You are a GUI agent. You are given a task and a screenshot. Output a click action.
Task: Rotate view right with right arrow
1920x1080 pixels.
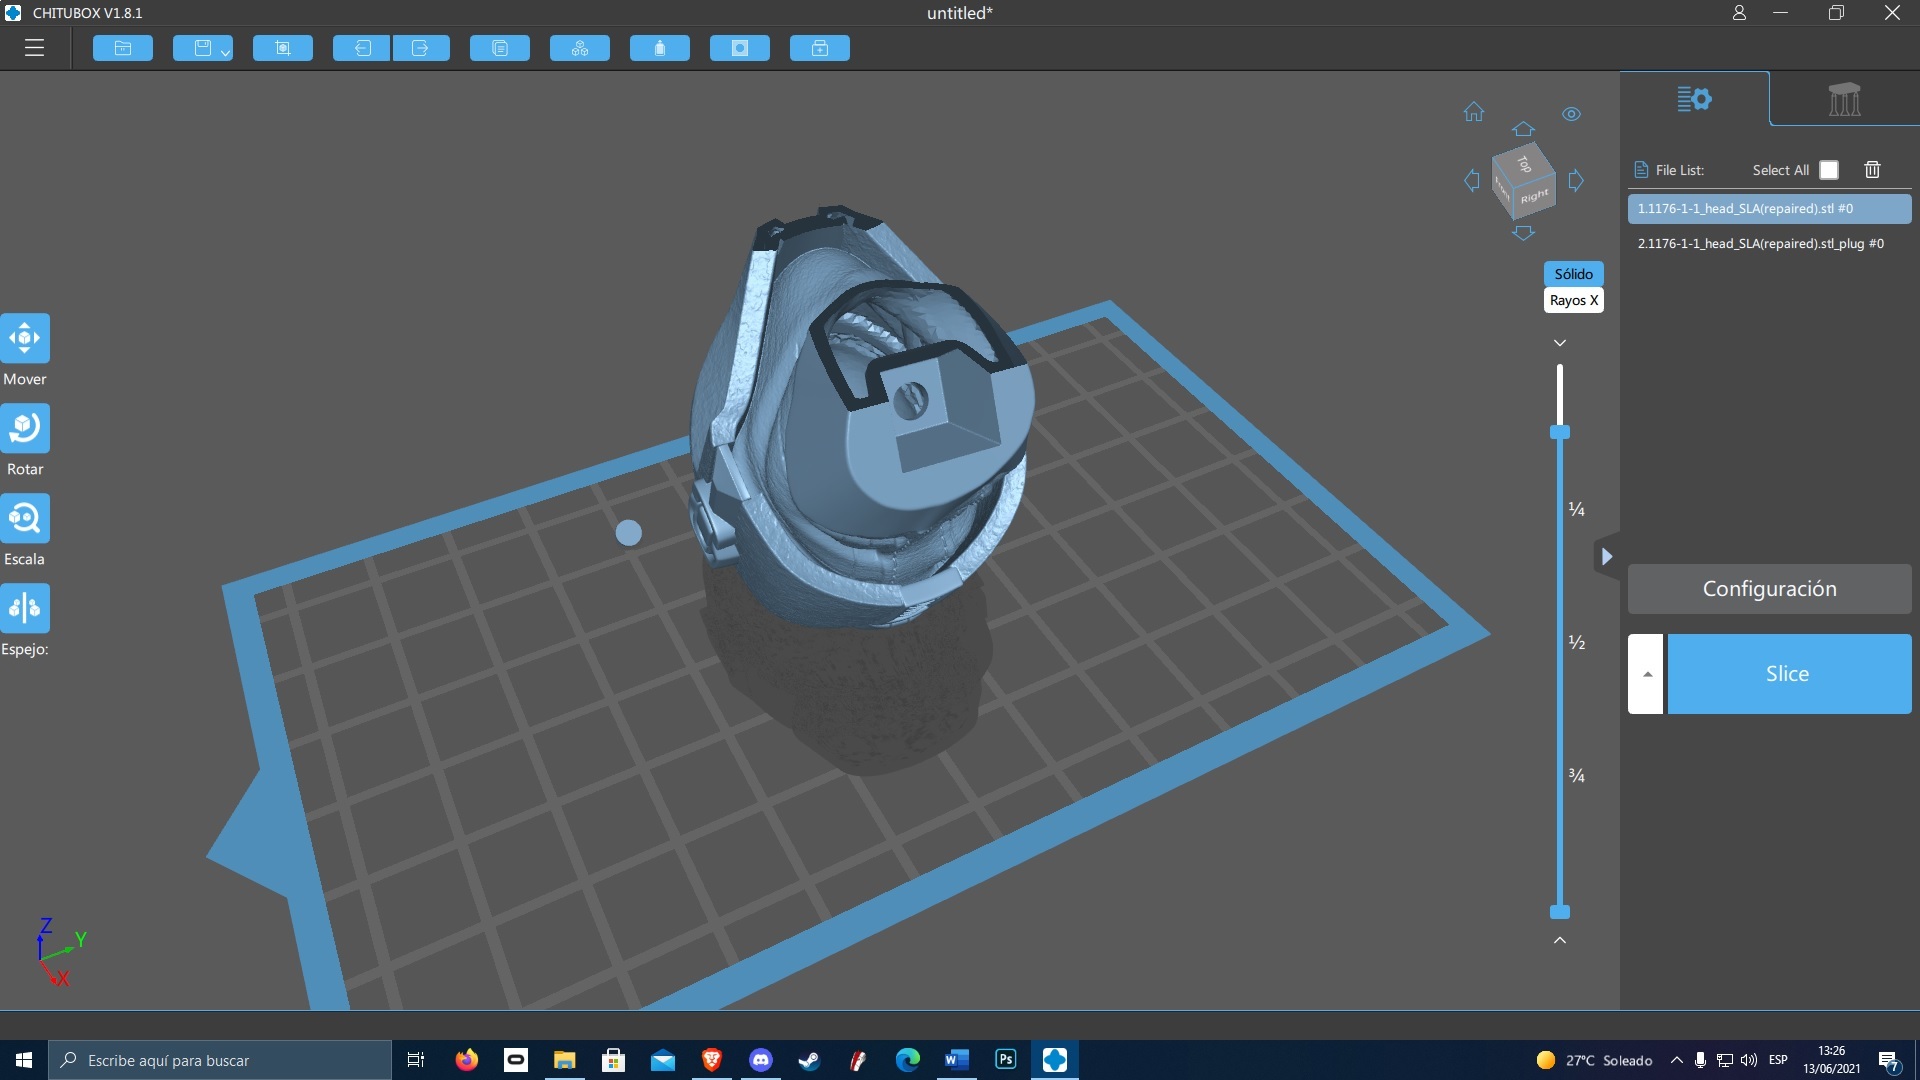(1576, 181)
